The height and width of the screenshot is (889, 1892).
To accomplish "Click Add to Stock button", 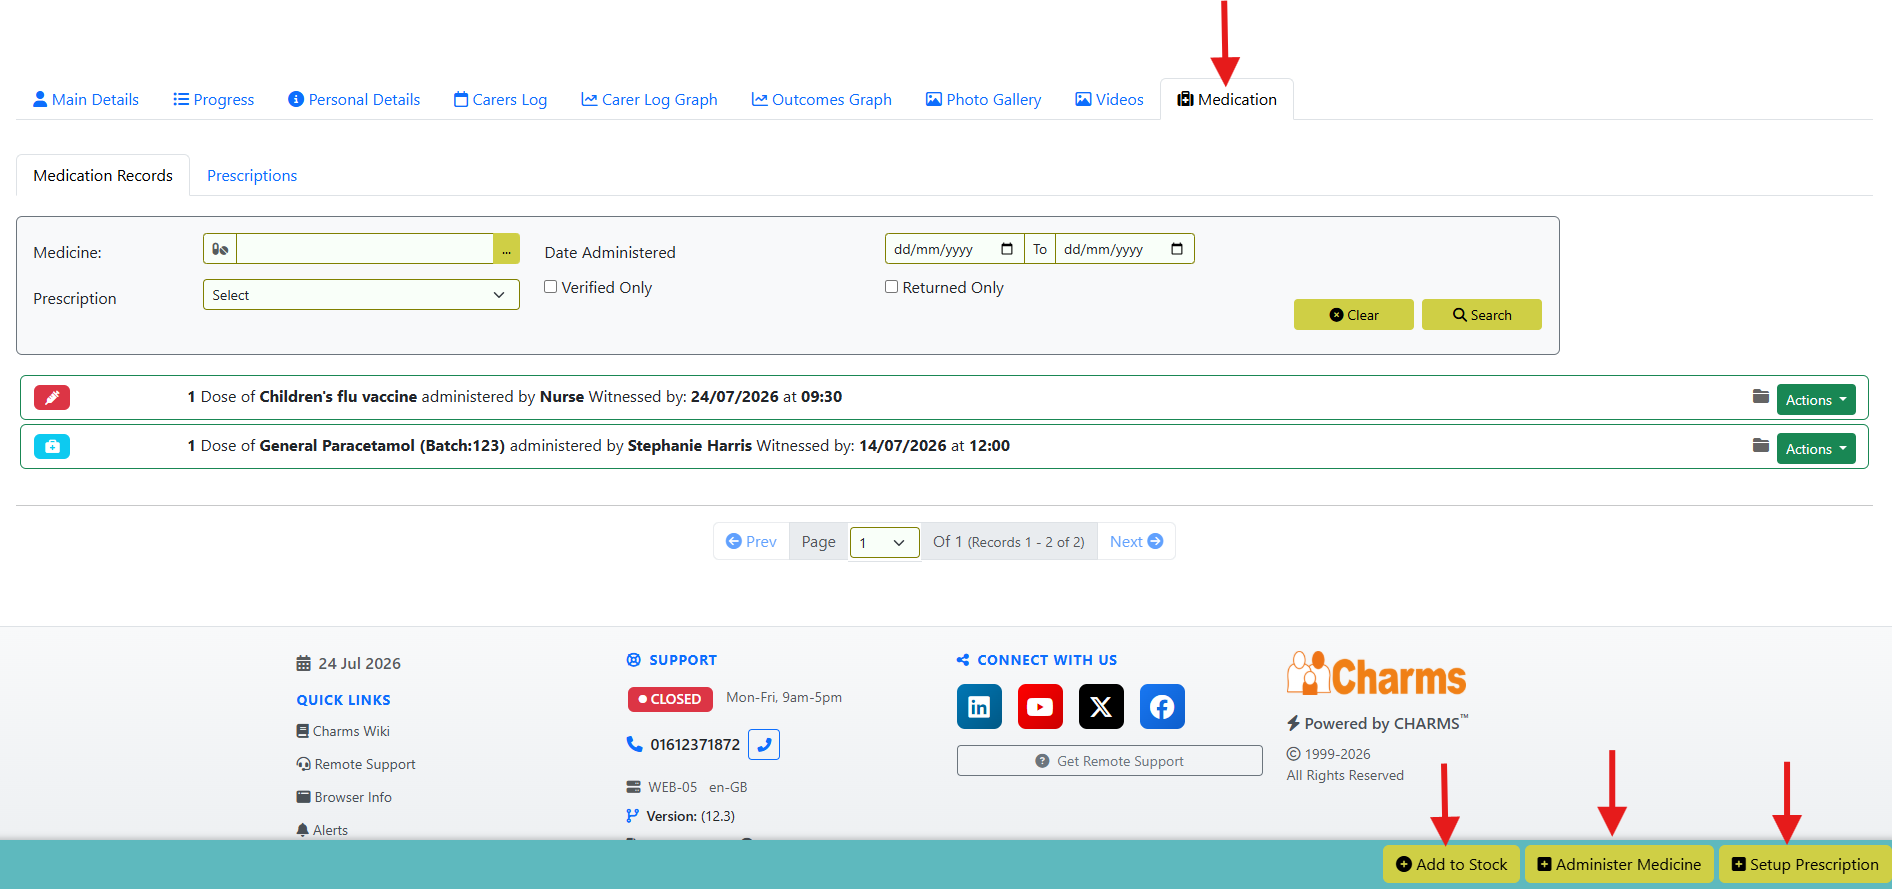I will click(x=1451, y=864).
